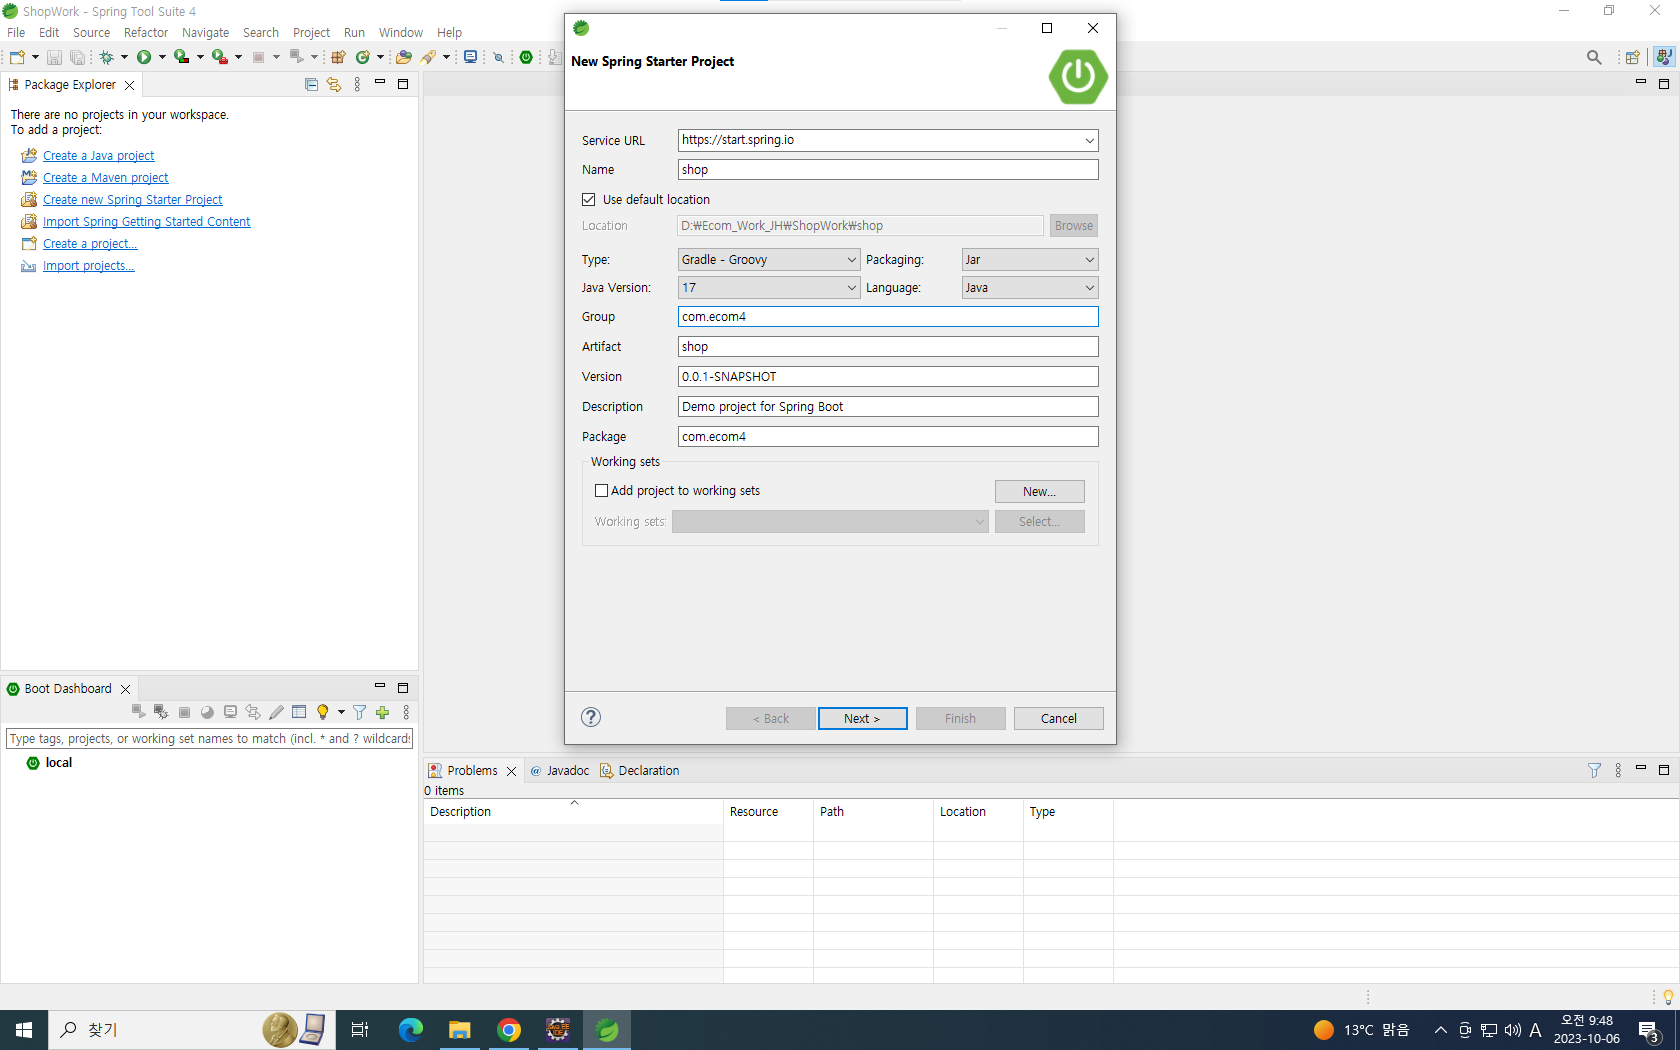Click the Windows Start button
Image resolution: width=1680 pixels, height=1050 pixels.
tap(24, 1030)
